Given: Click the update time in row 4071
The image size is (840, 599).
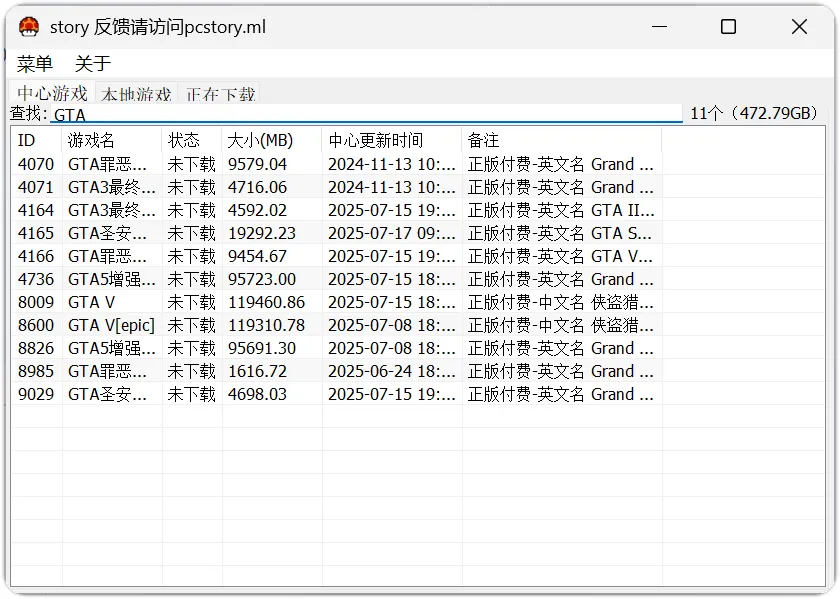Looking at the screenshot, I should coord(392,187).
